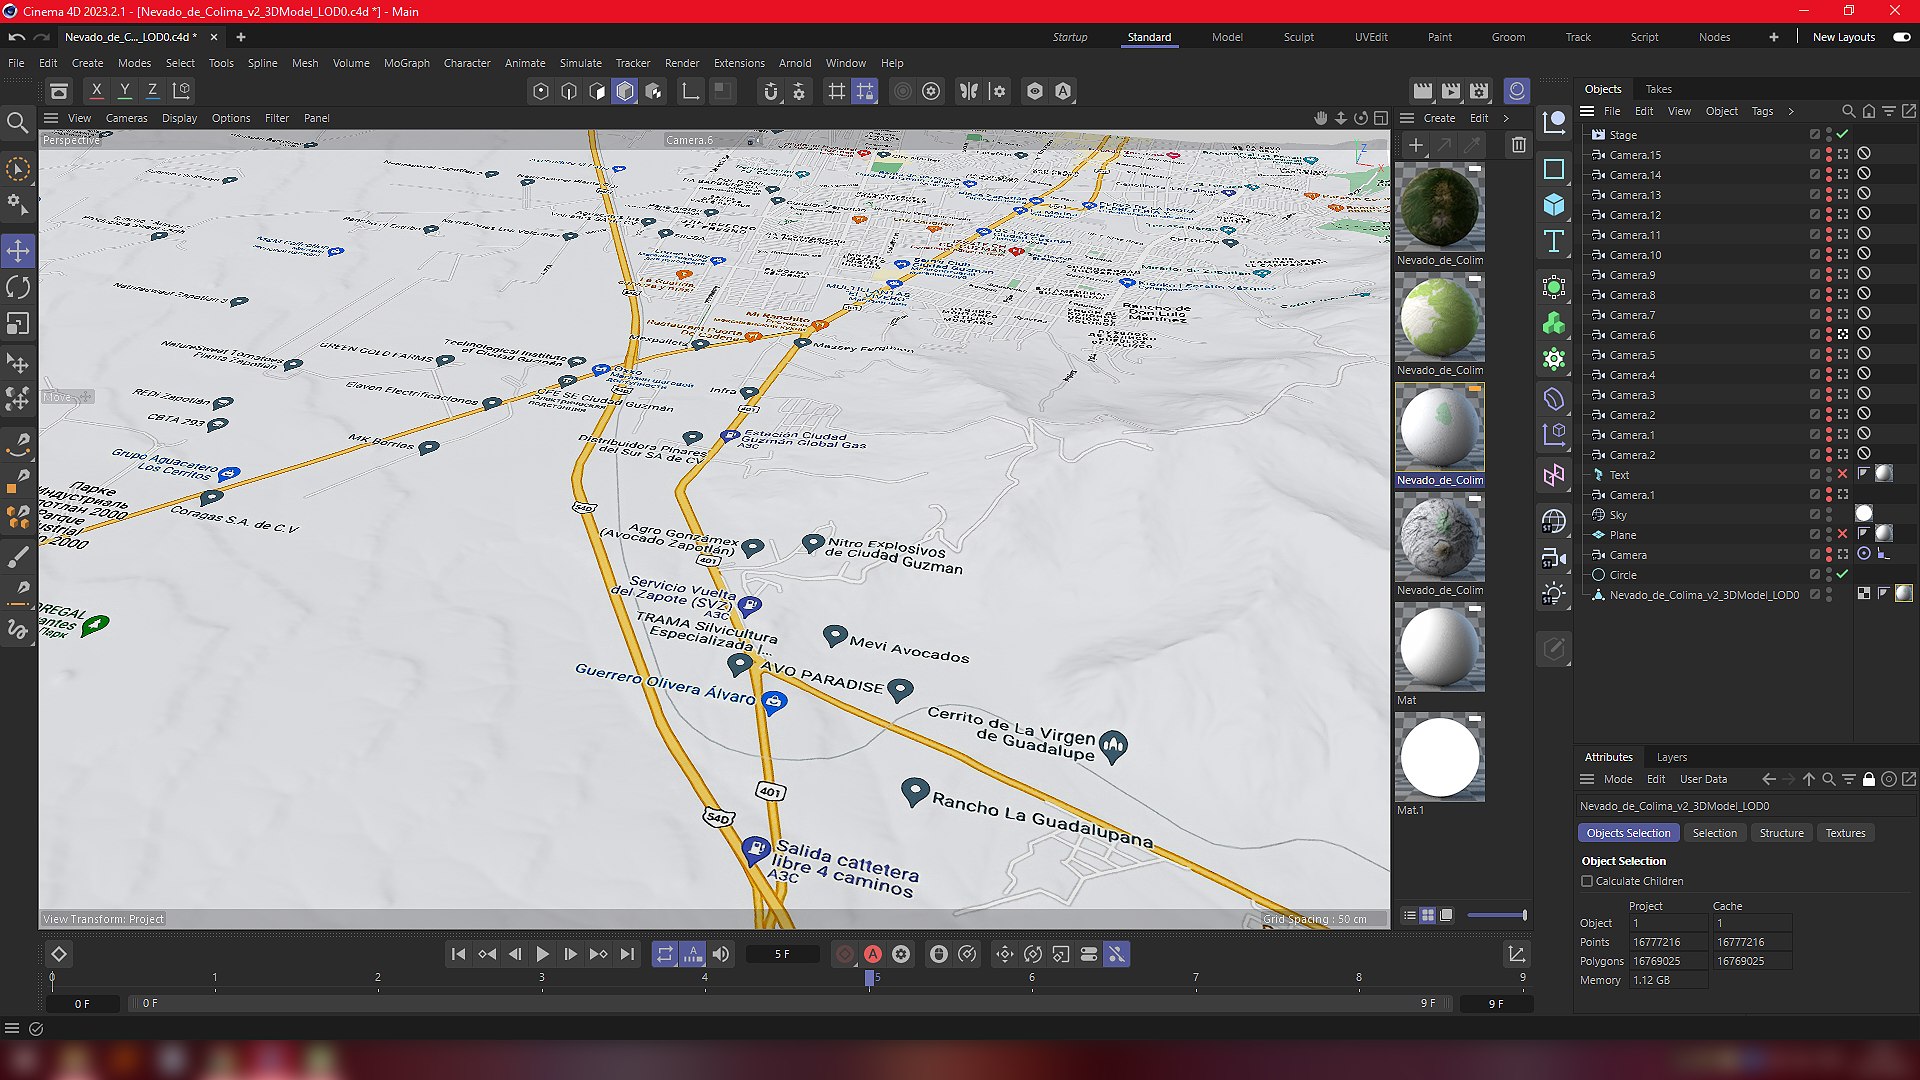The height and width of the screenshot is (1080, 1920).
Task: Add a new layout with the plus button
Action: click(x=1774, y=37)
